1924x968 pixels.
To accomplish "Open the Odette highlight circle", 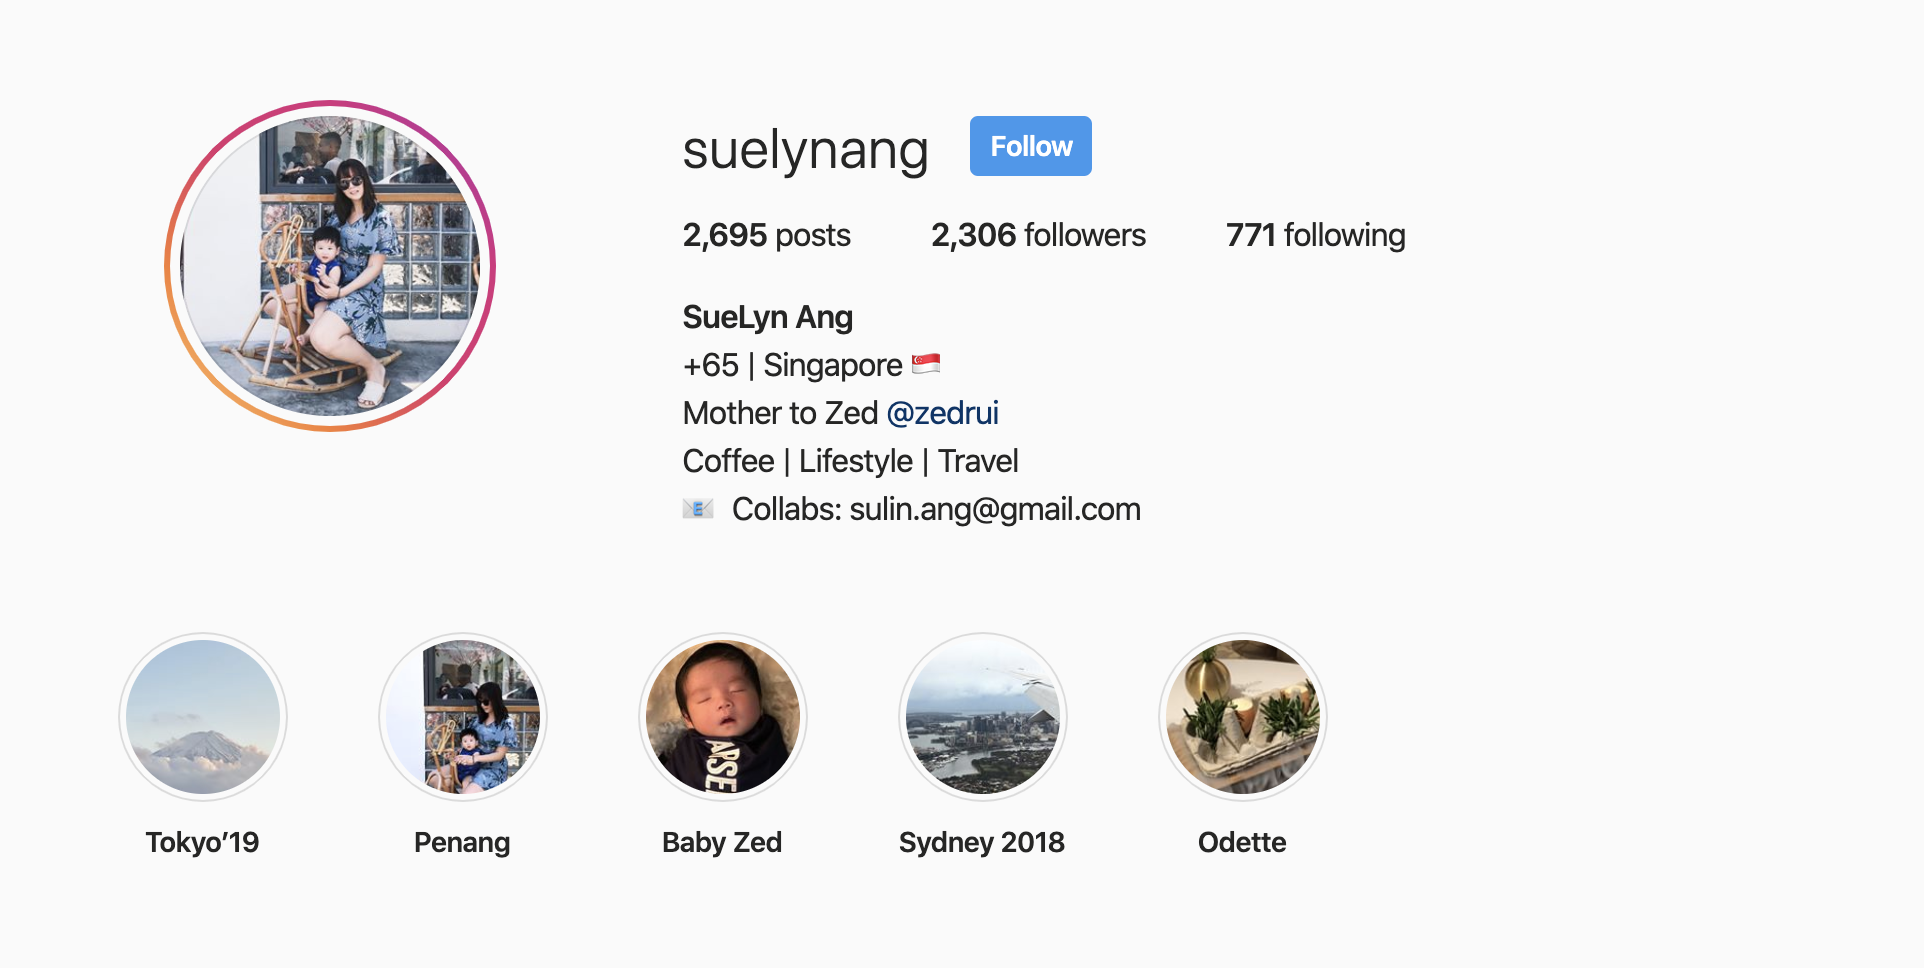I will pos(1243,717).
